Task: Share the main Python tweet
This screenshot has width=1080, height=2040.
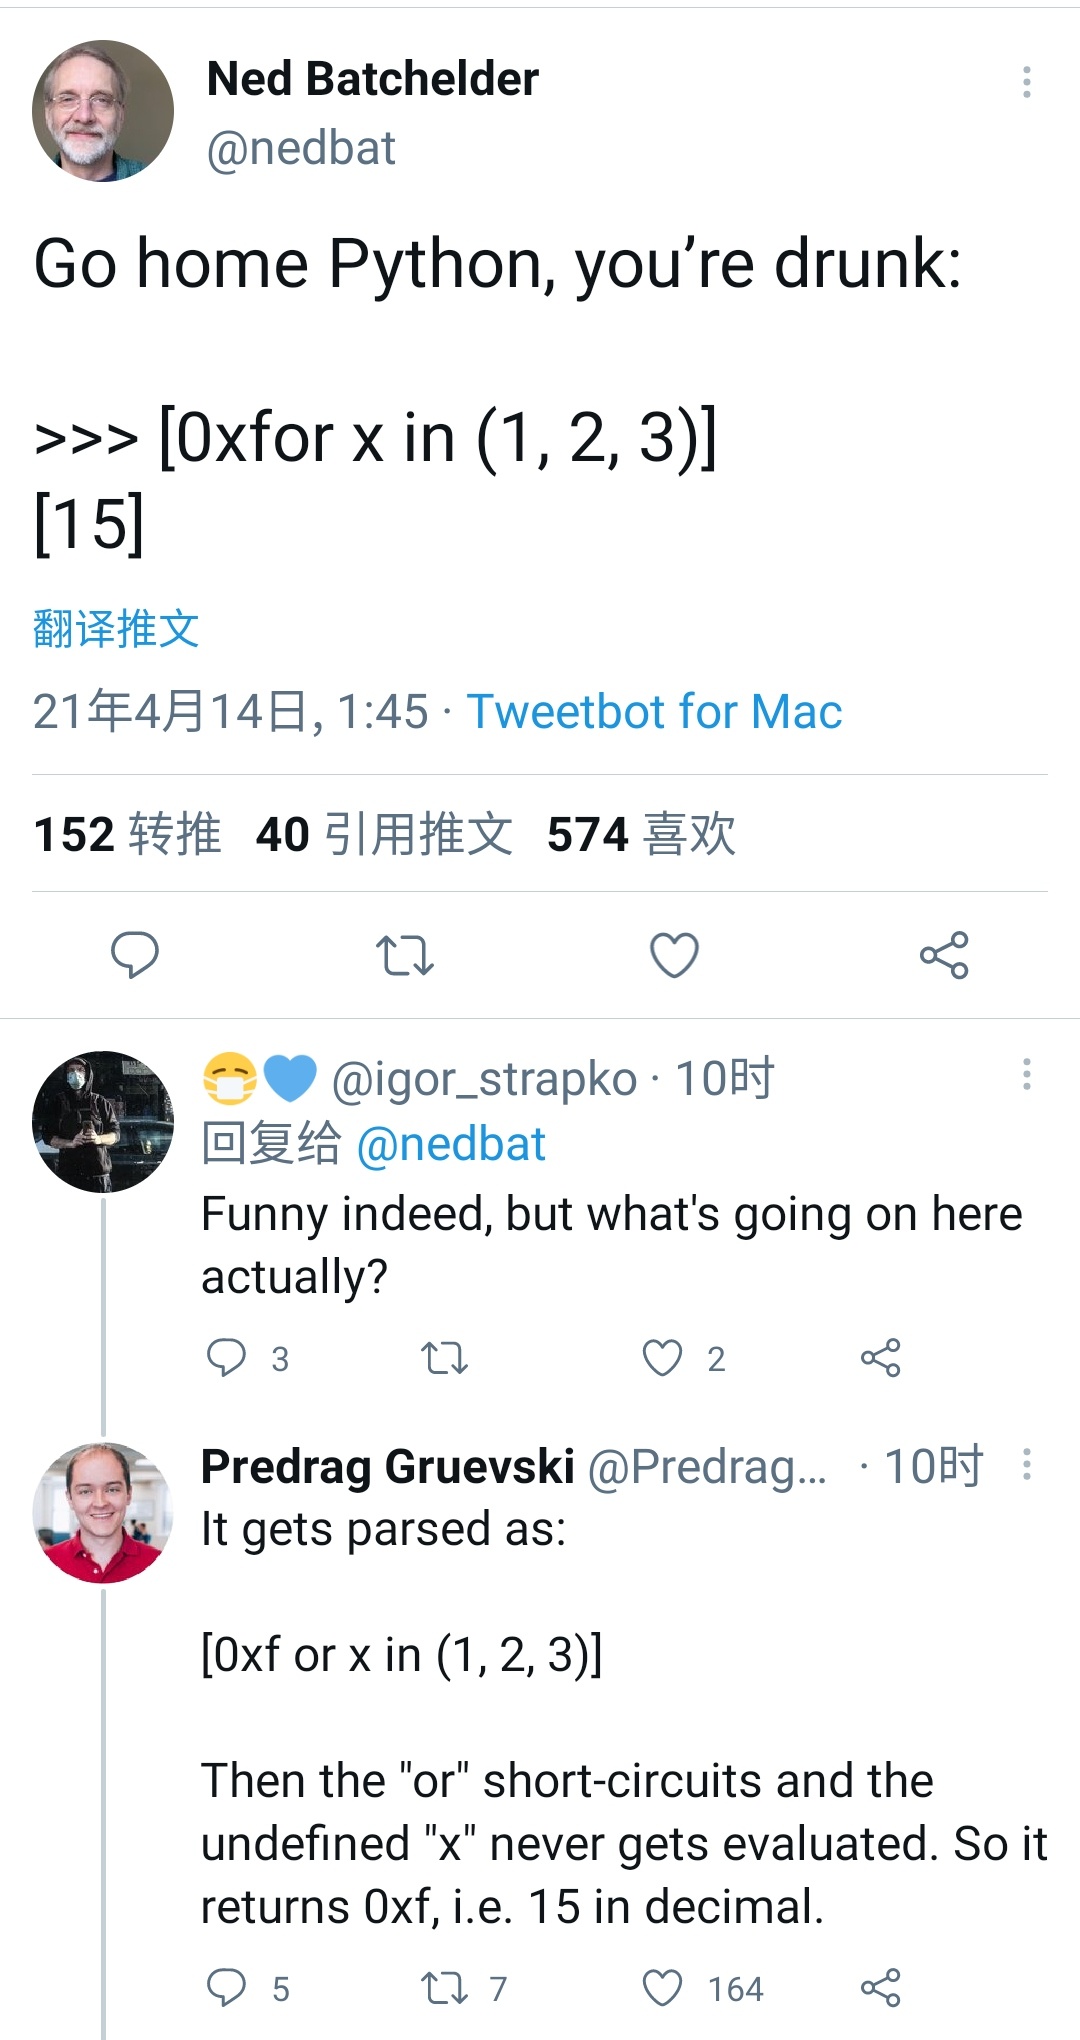Action: point(944,955)
